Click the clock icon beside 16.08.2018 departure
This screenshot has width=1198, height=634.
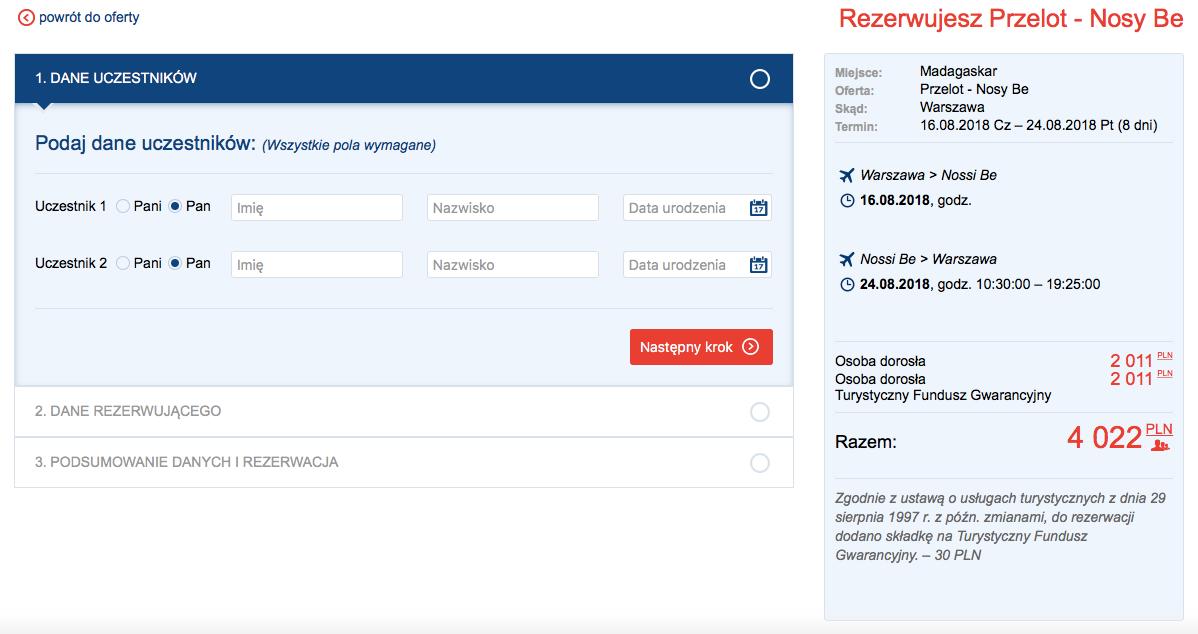[847, 201]
